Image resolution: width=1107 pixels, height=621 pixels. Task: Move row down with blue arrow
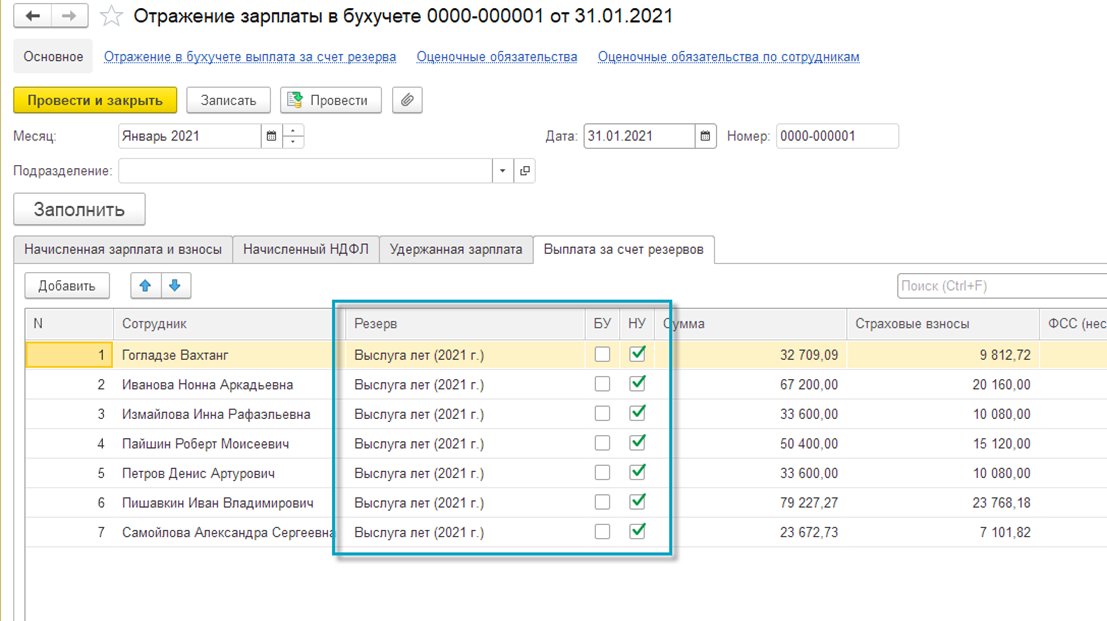pyautogui.click(x=175, y=286)
